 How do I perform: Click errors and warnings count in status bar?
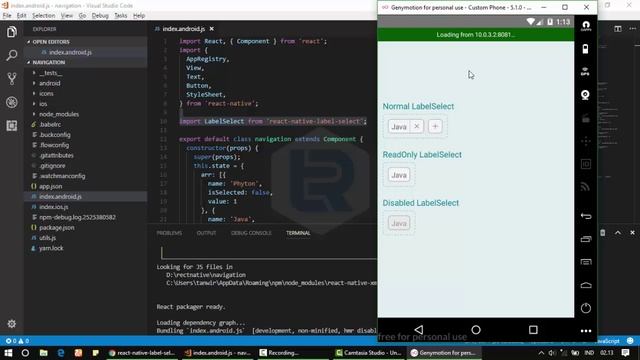click(17, 341)
